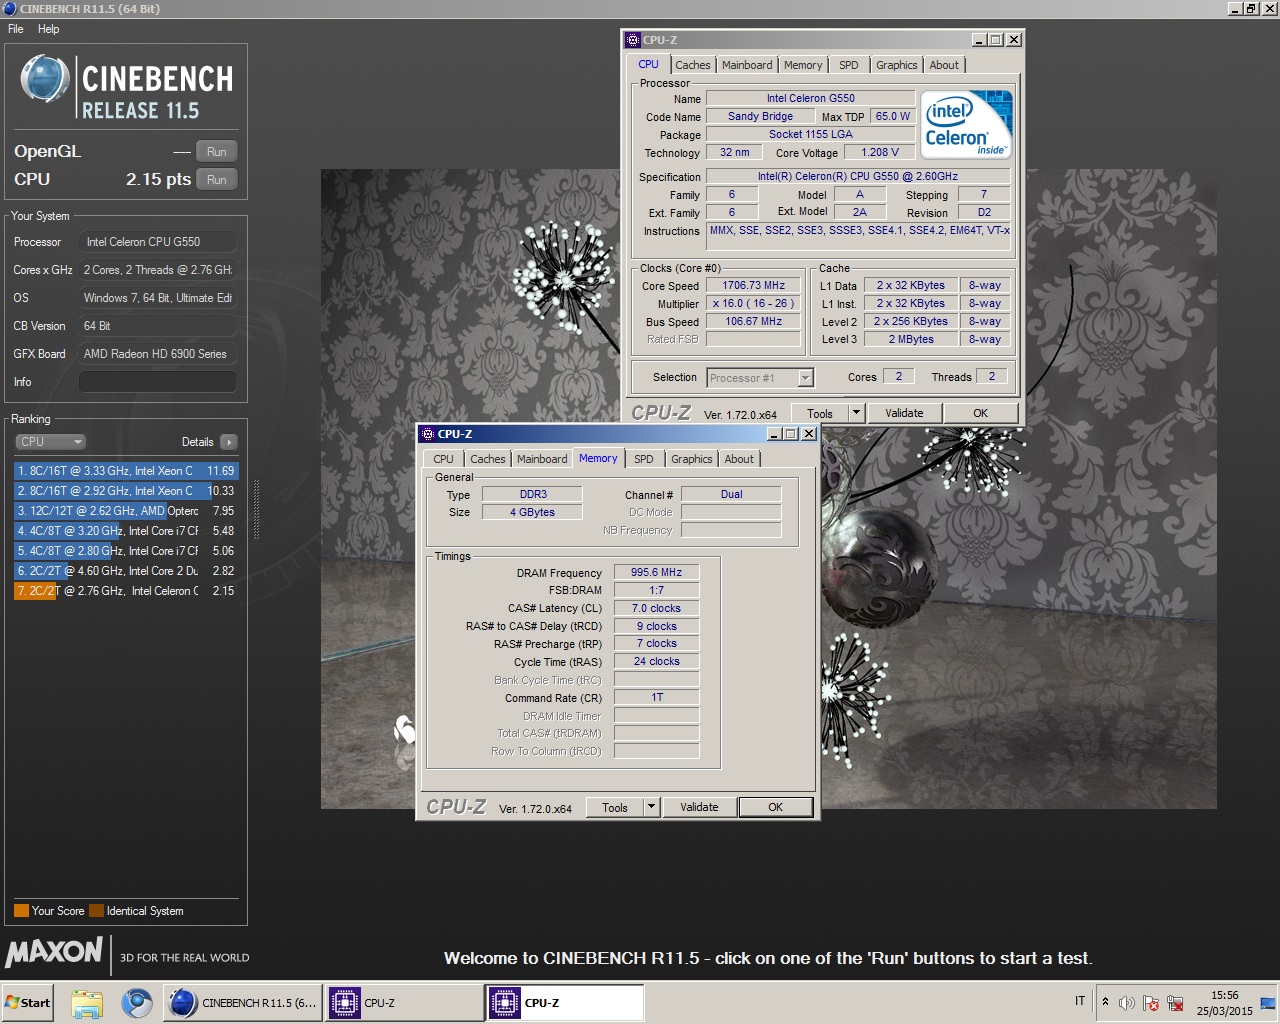Switch to About tab in Memory CPU-Z window
The width and height of the screenshot is (1280, 1024).
click(x=739, y=459)
